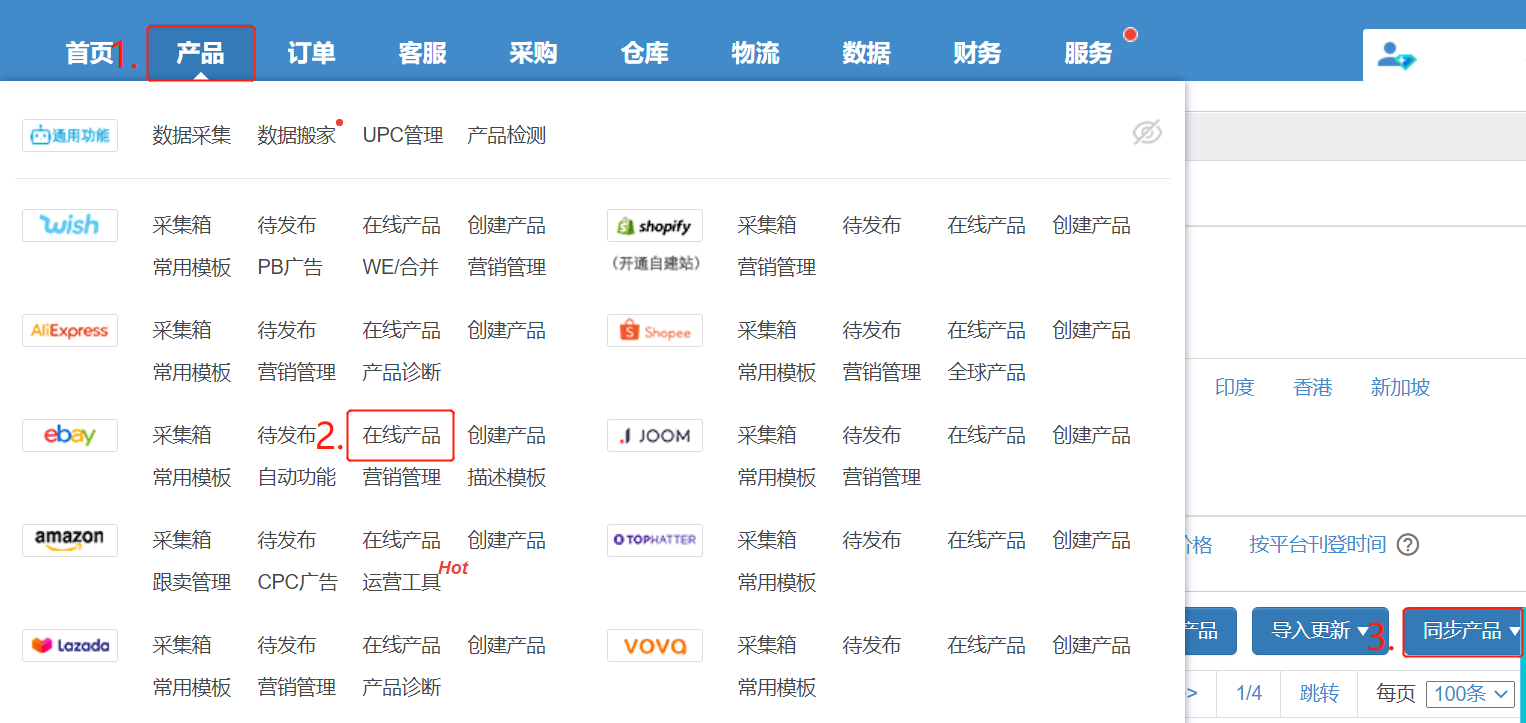Open eBay 在线产品 link

coord(401,435)
